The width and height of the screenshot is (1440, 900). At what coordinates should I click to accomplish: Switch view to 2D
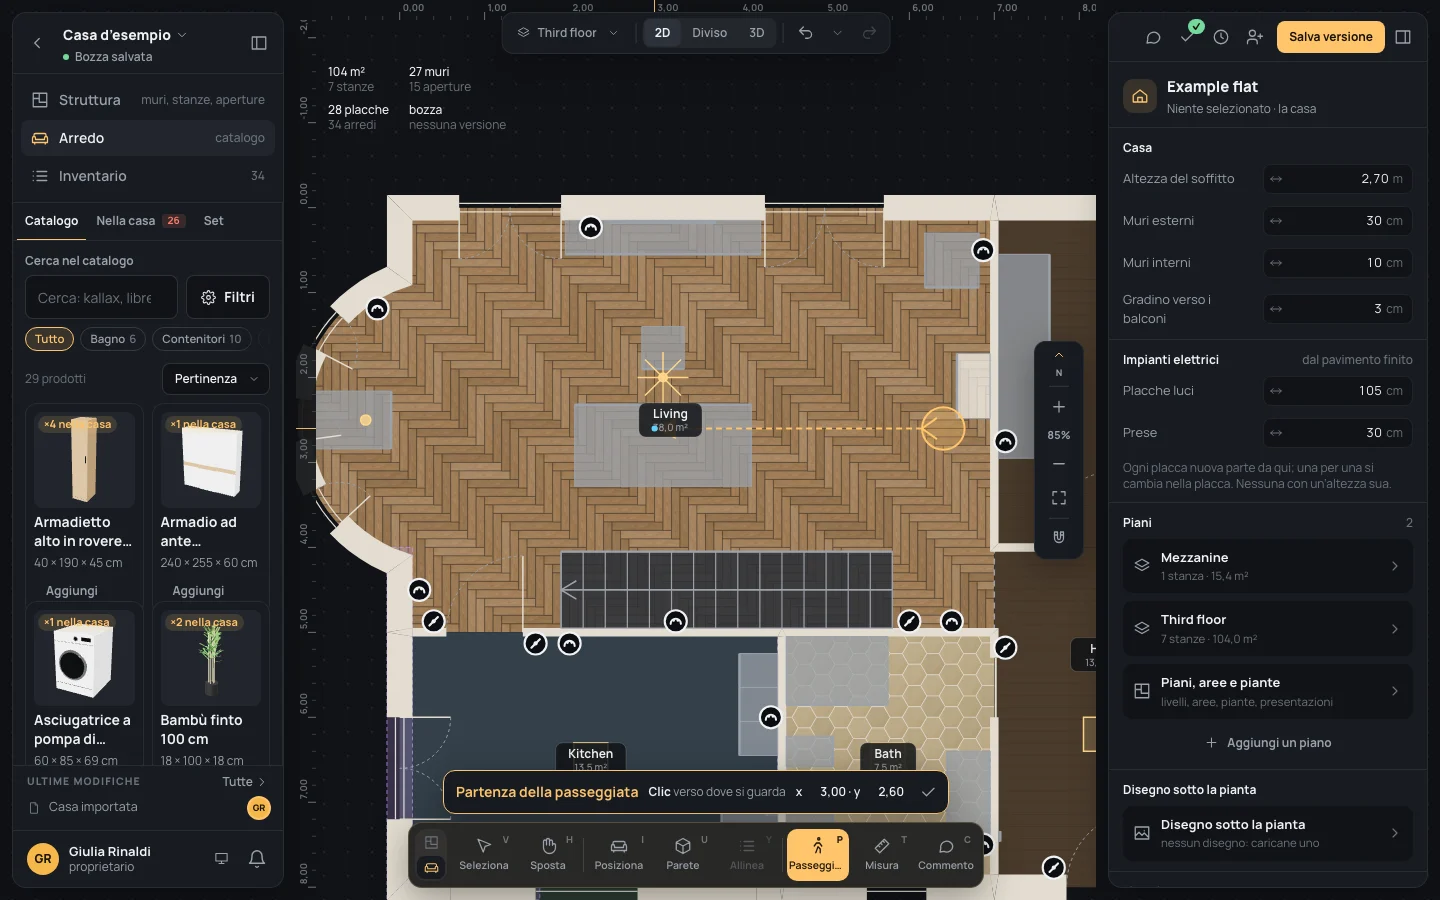(x=662, y=33)
